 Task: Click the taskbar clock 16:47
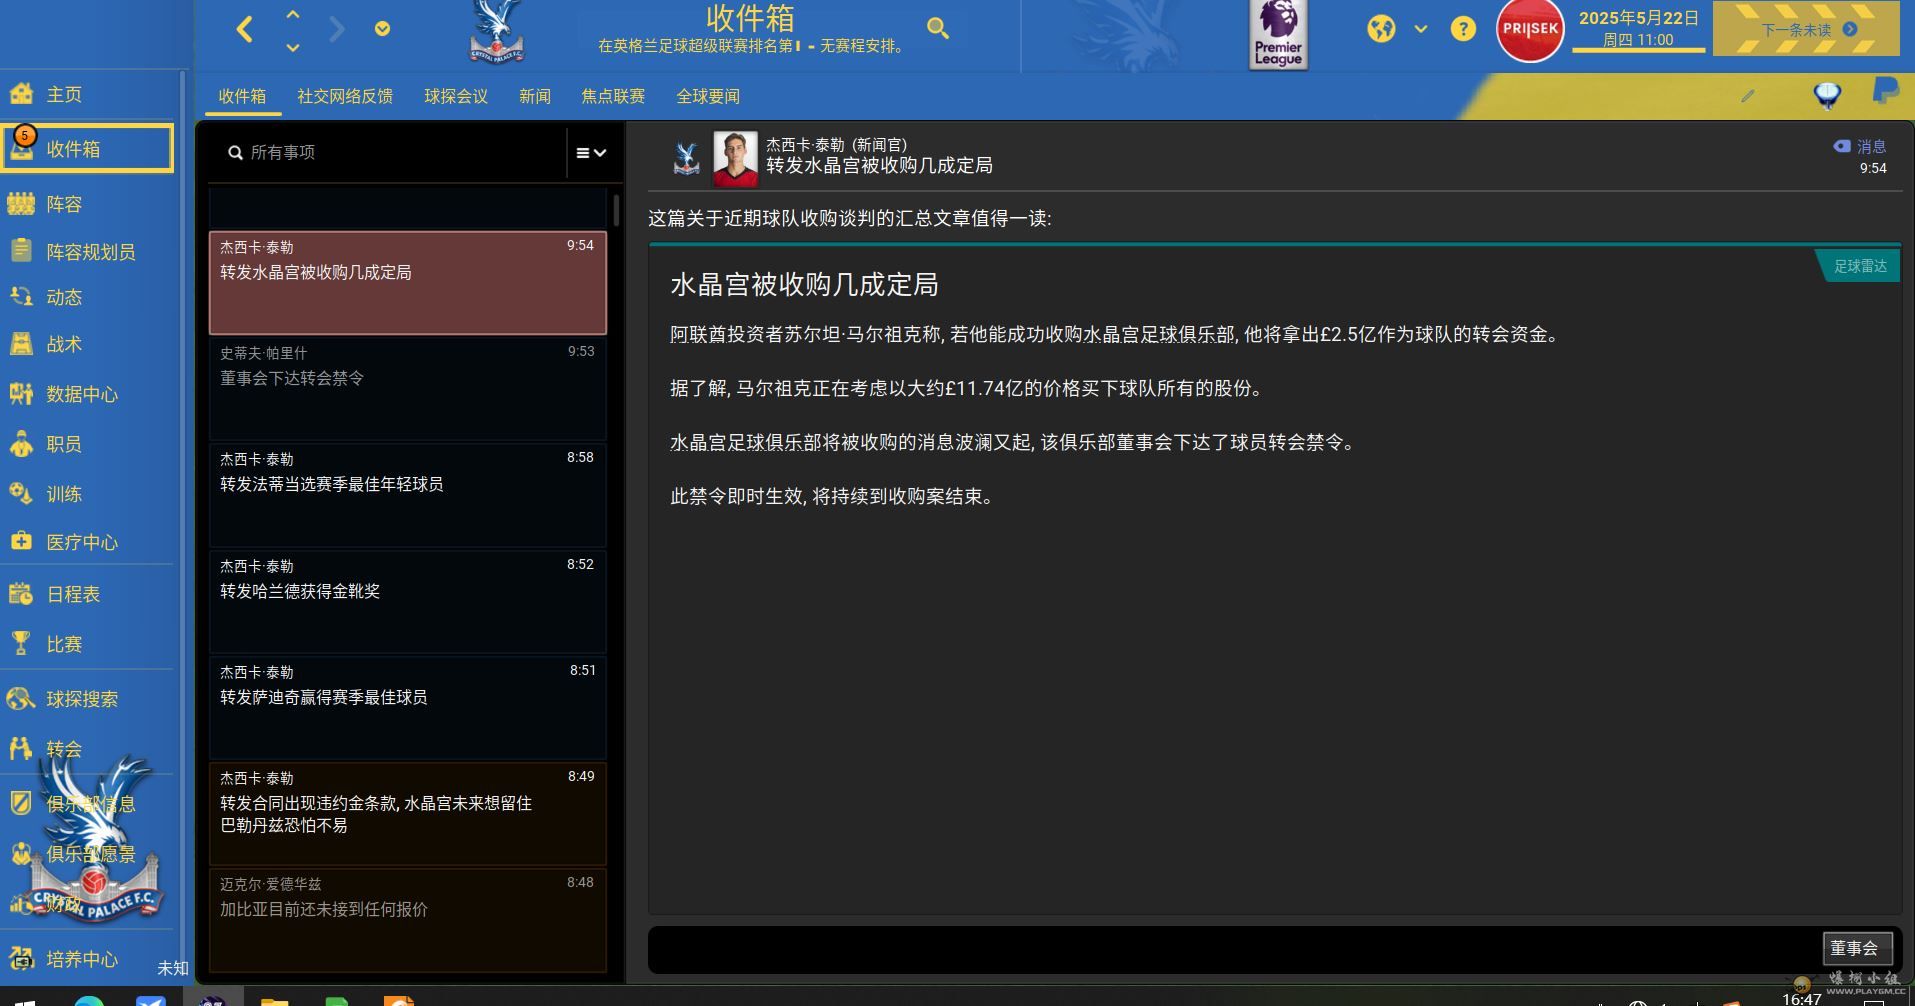(x=1801, y=999)
